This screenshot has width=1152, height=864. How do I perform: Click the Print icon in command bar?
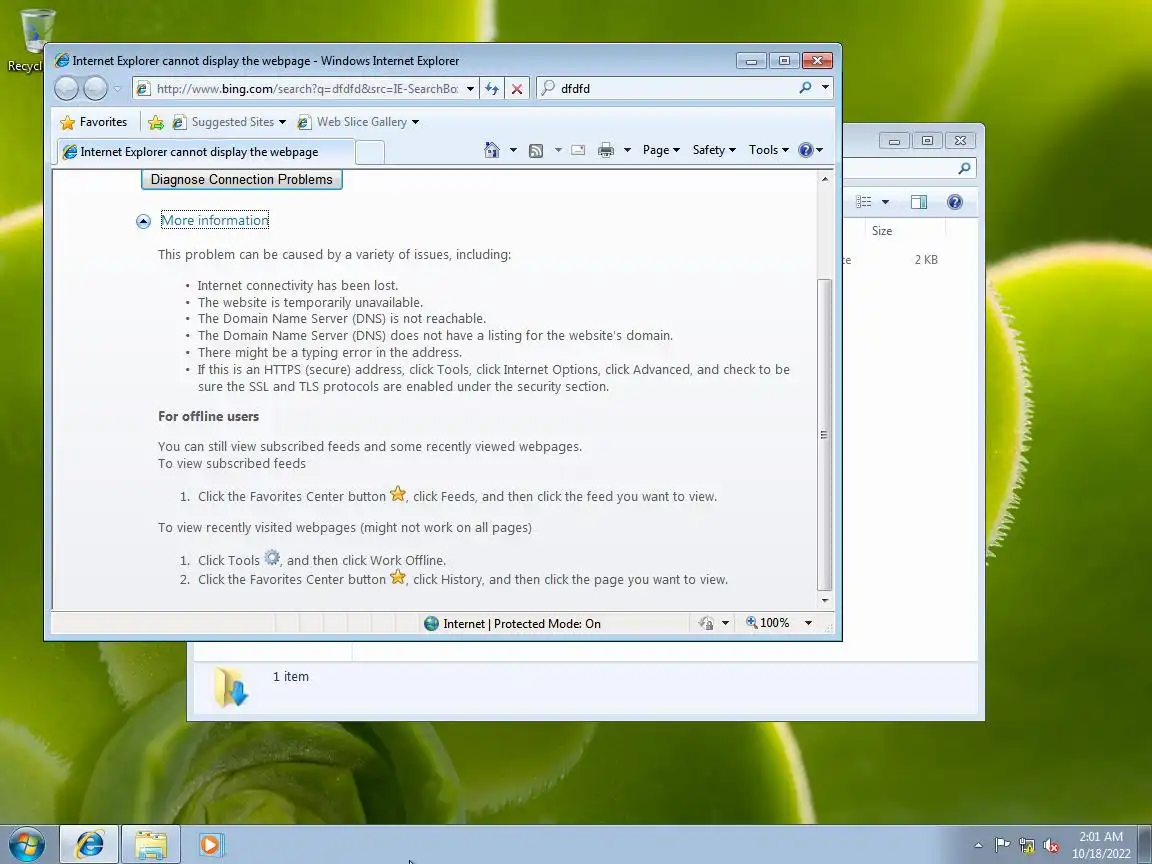pos(605,151)
